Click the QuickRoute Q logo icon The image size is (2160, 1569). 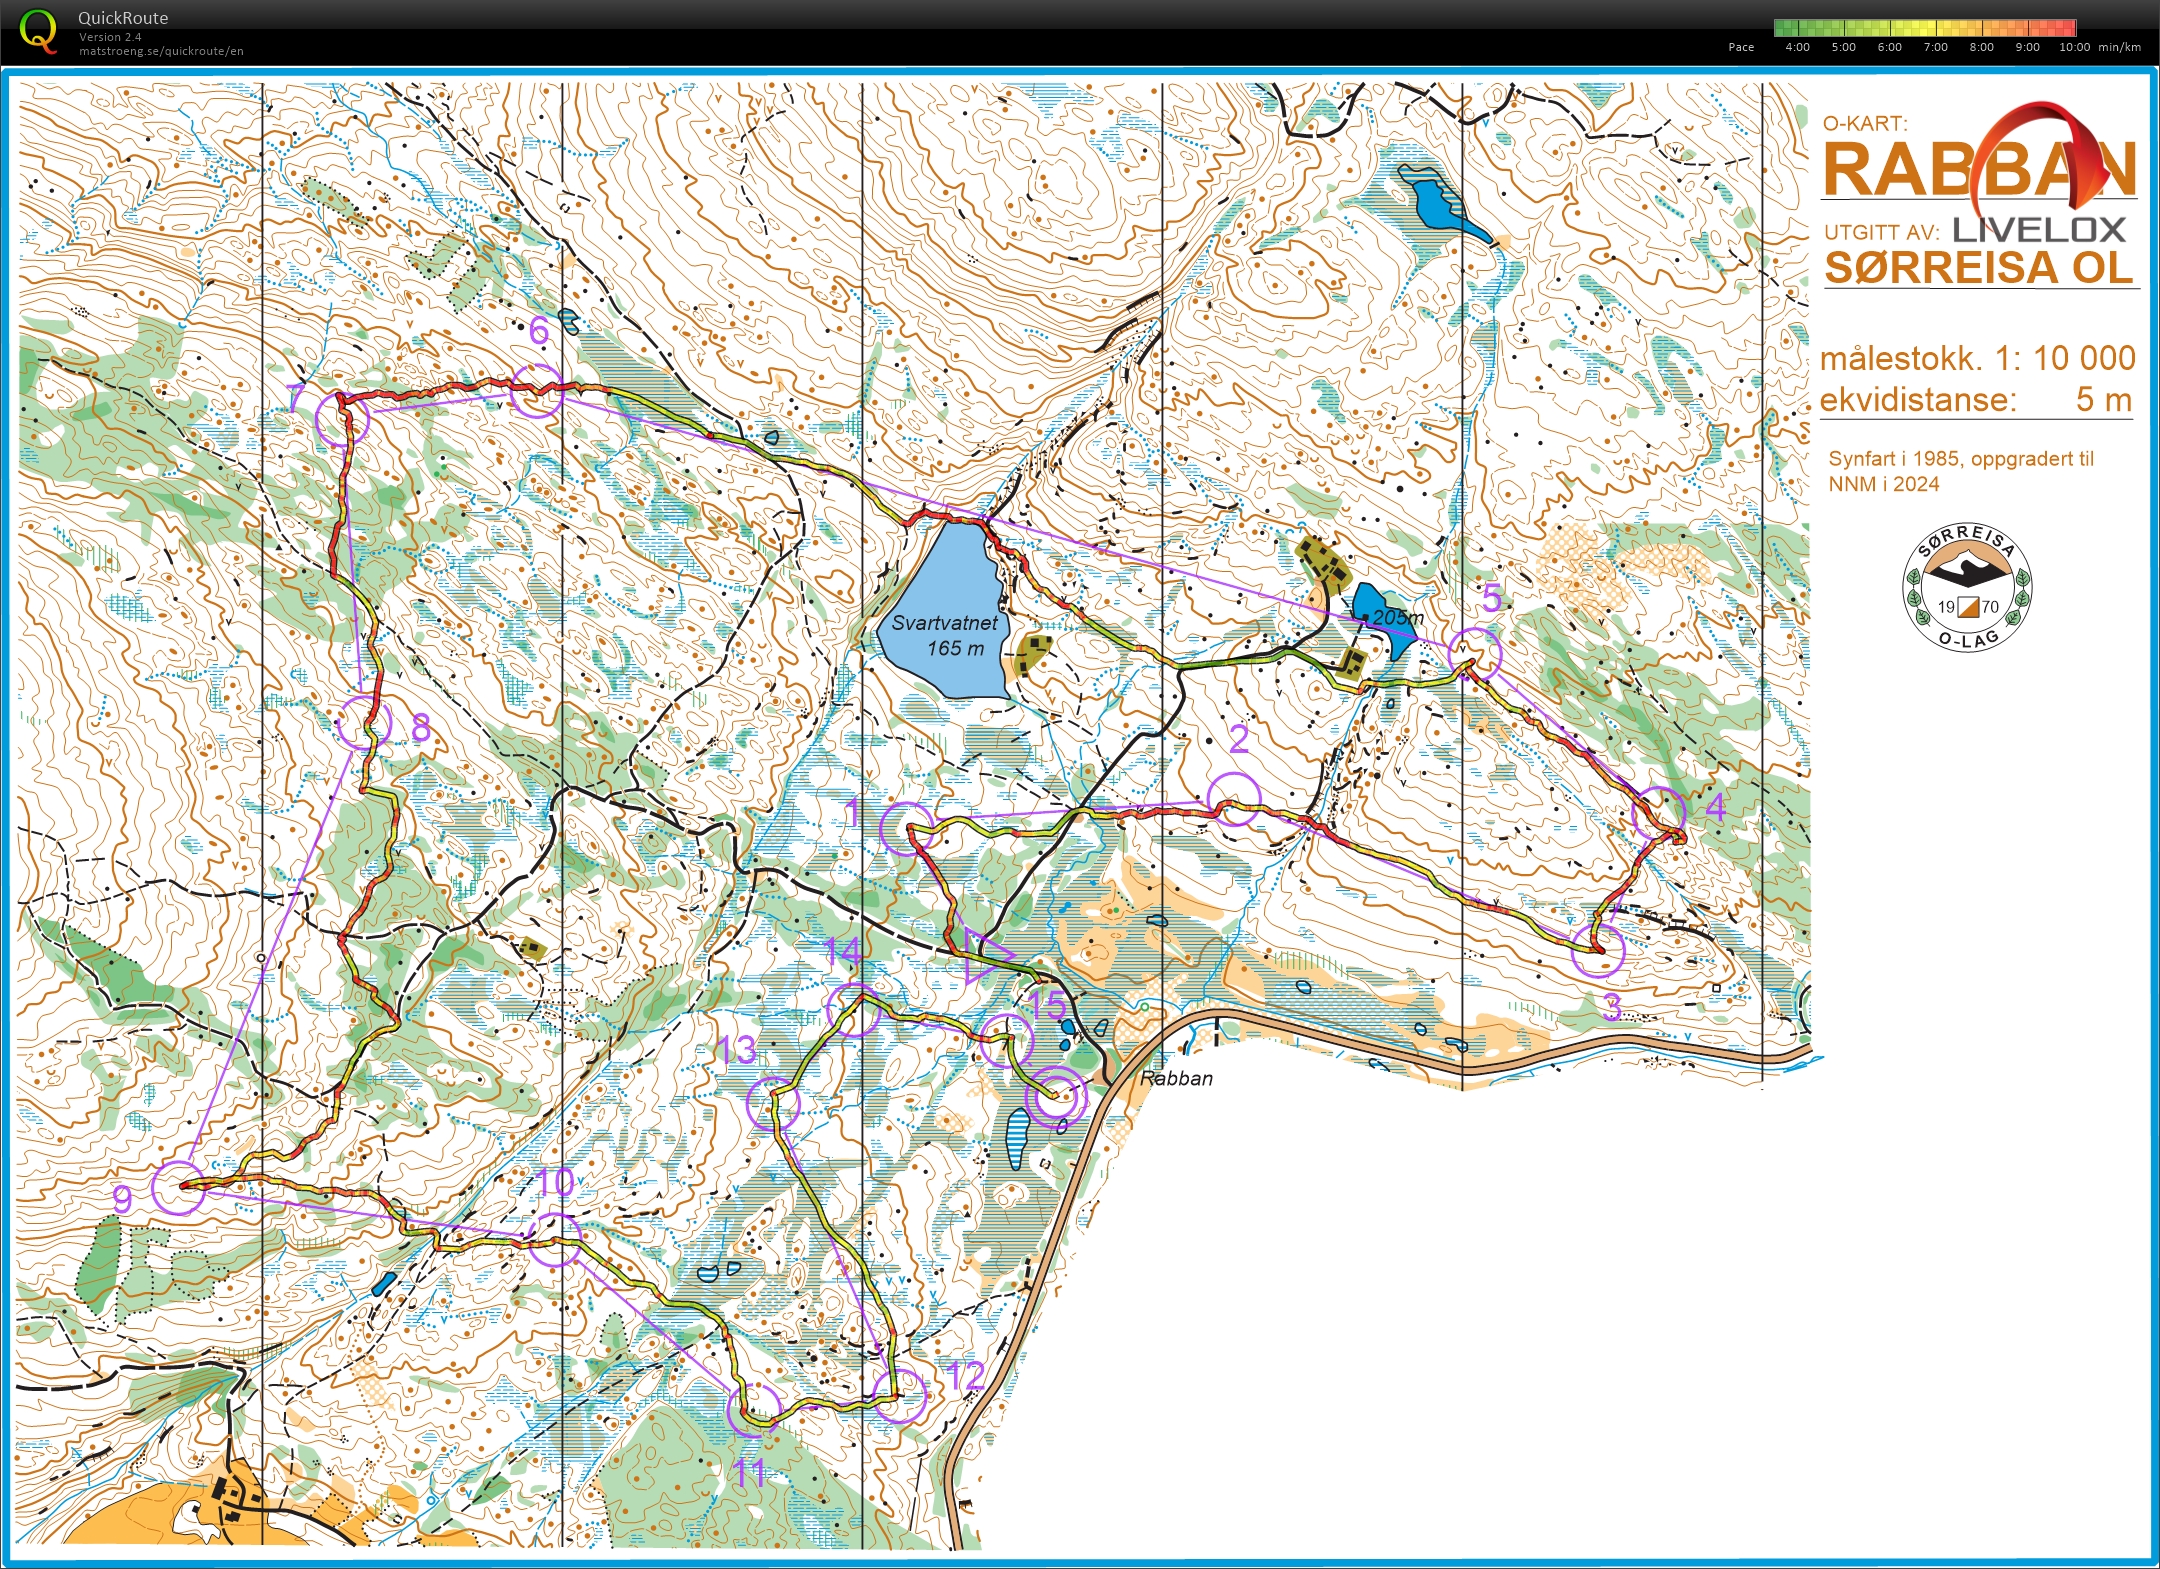(x=38, y=30)
